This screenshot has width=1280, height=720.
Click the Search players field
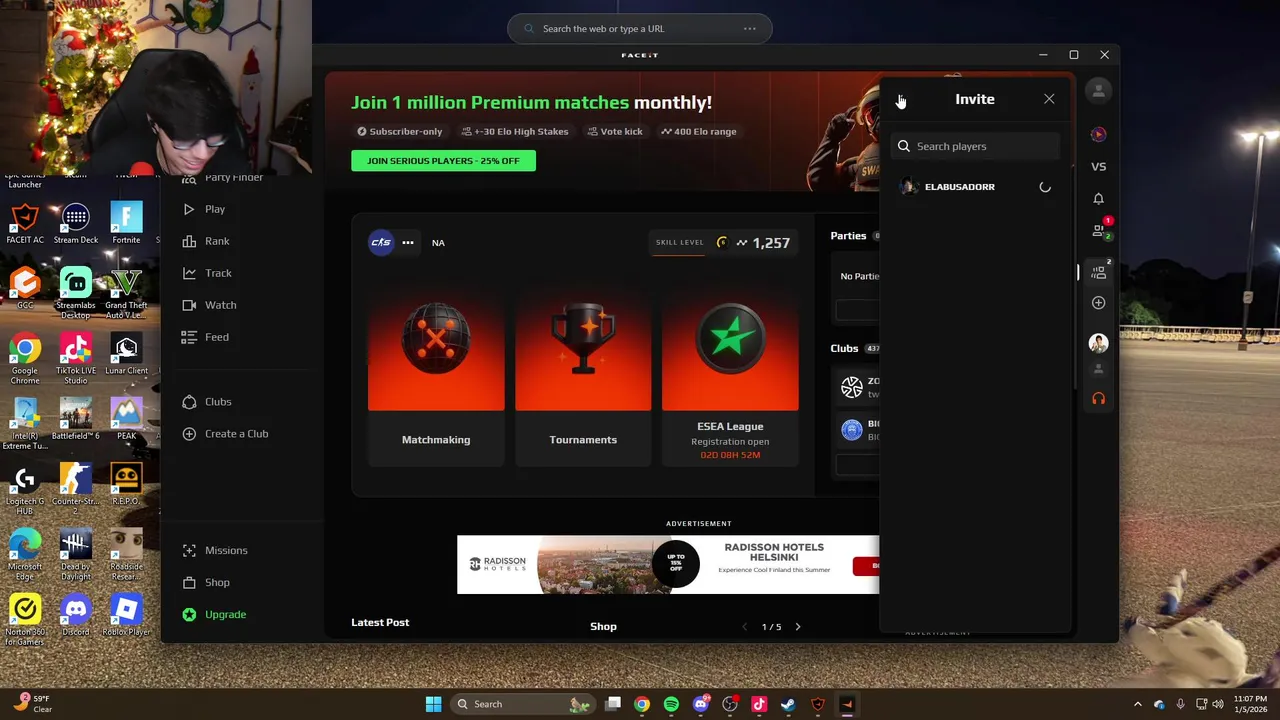click(x=975, y=146)
